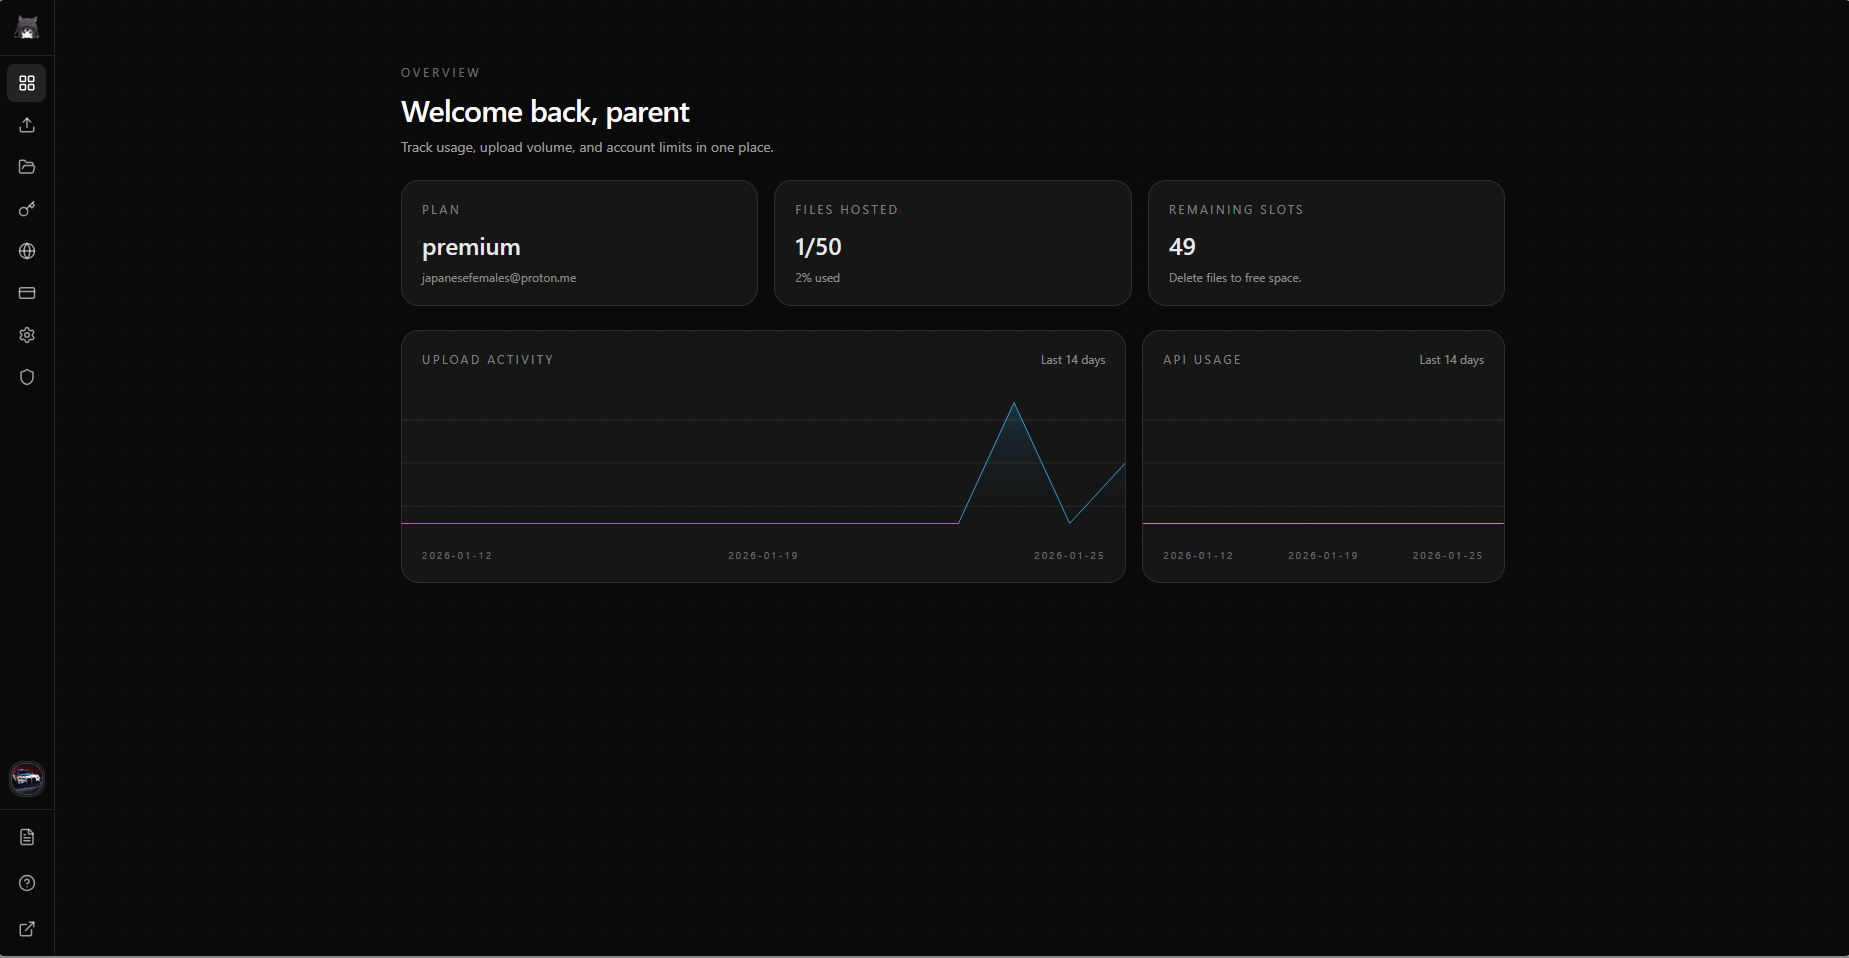The image size is (1849, 958).
Task: Click the Files Hosted 1/50 card
Action: (952, 243)
